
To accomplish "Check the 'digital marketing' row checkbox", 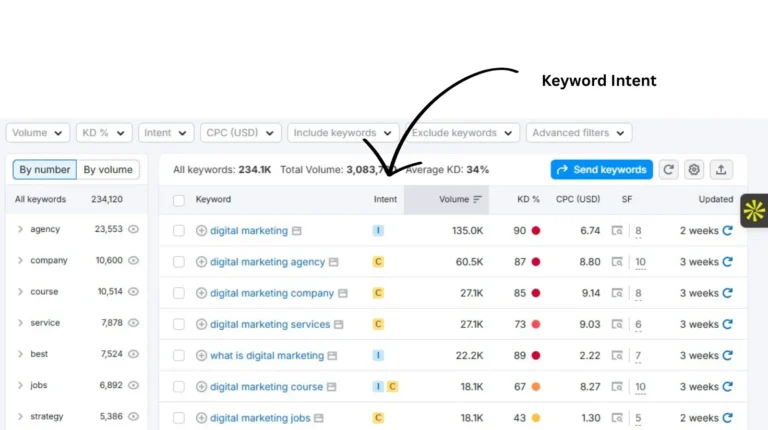I will 179,231.
